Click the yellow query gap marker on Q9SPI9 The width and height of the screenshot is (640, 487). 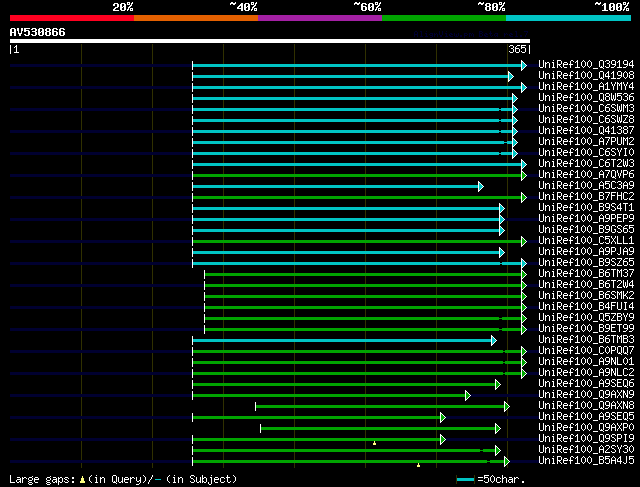click(x=374, y=443)
